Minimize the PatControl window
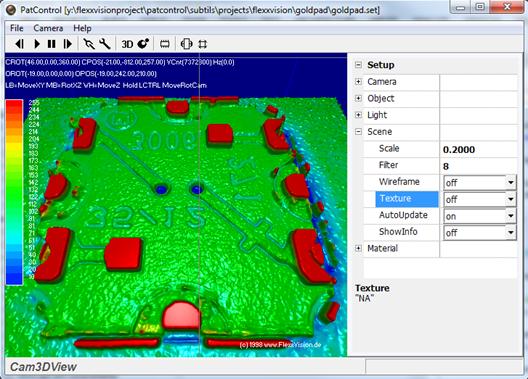528x379 pixels. point(460,7)
